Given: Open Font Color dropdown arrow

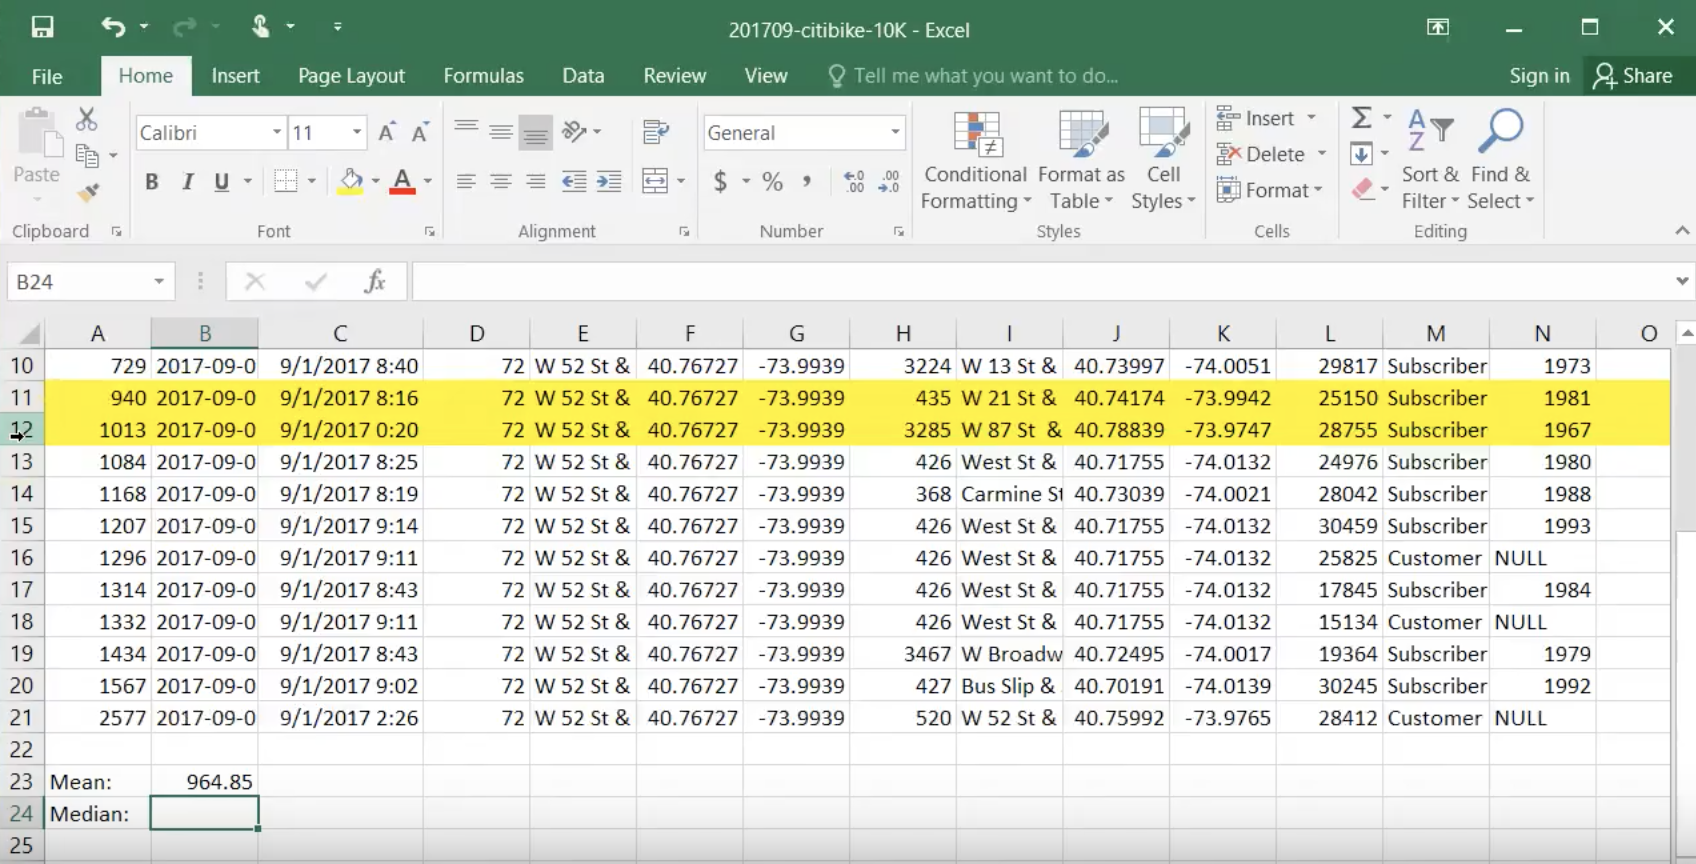Looking at the screenshot, I should (x=428, y=182).
